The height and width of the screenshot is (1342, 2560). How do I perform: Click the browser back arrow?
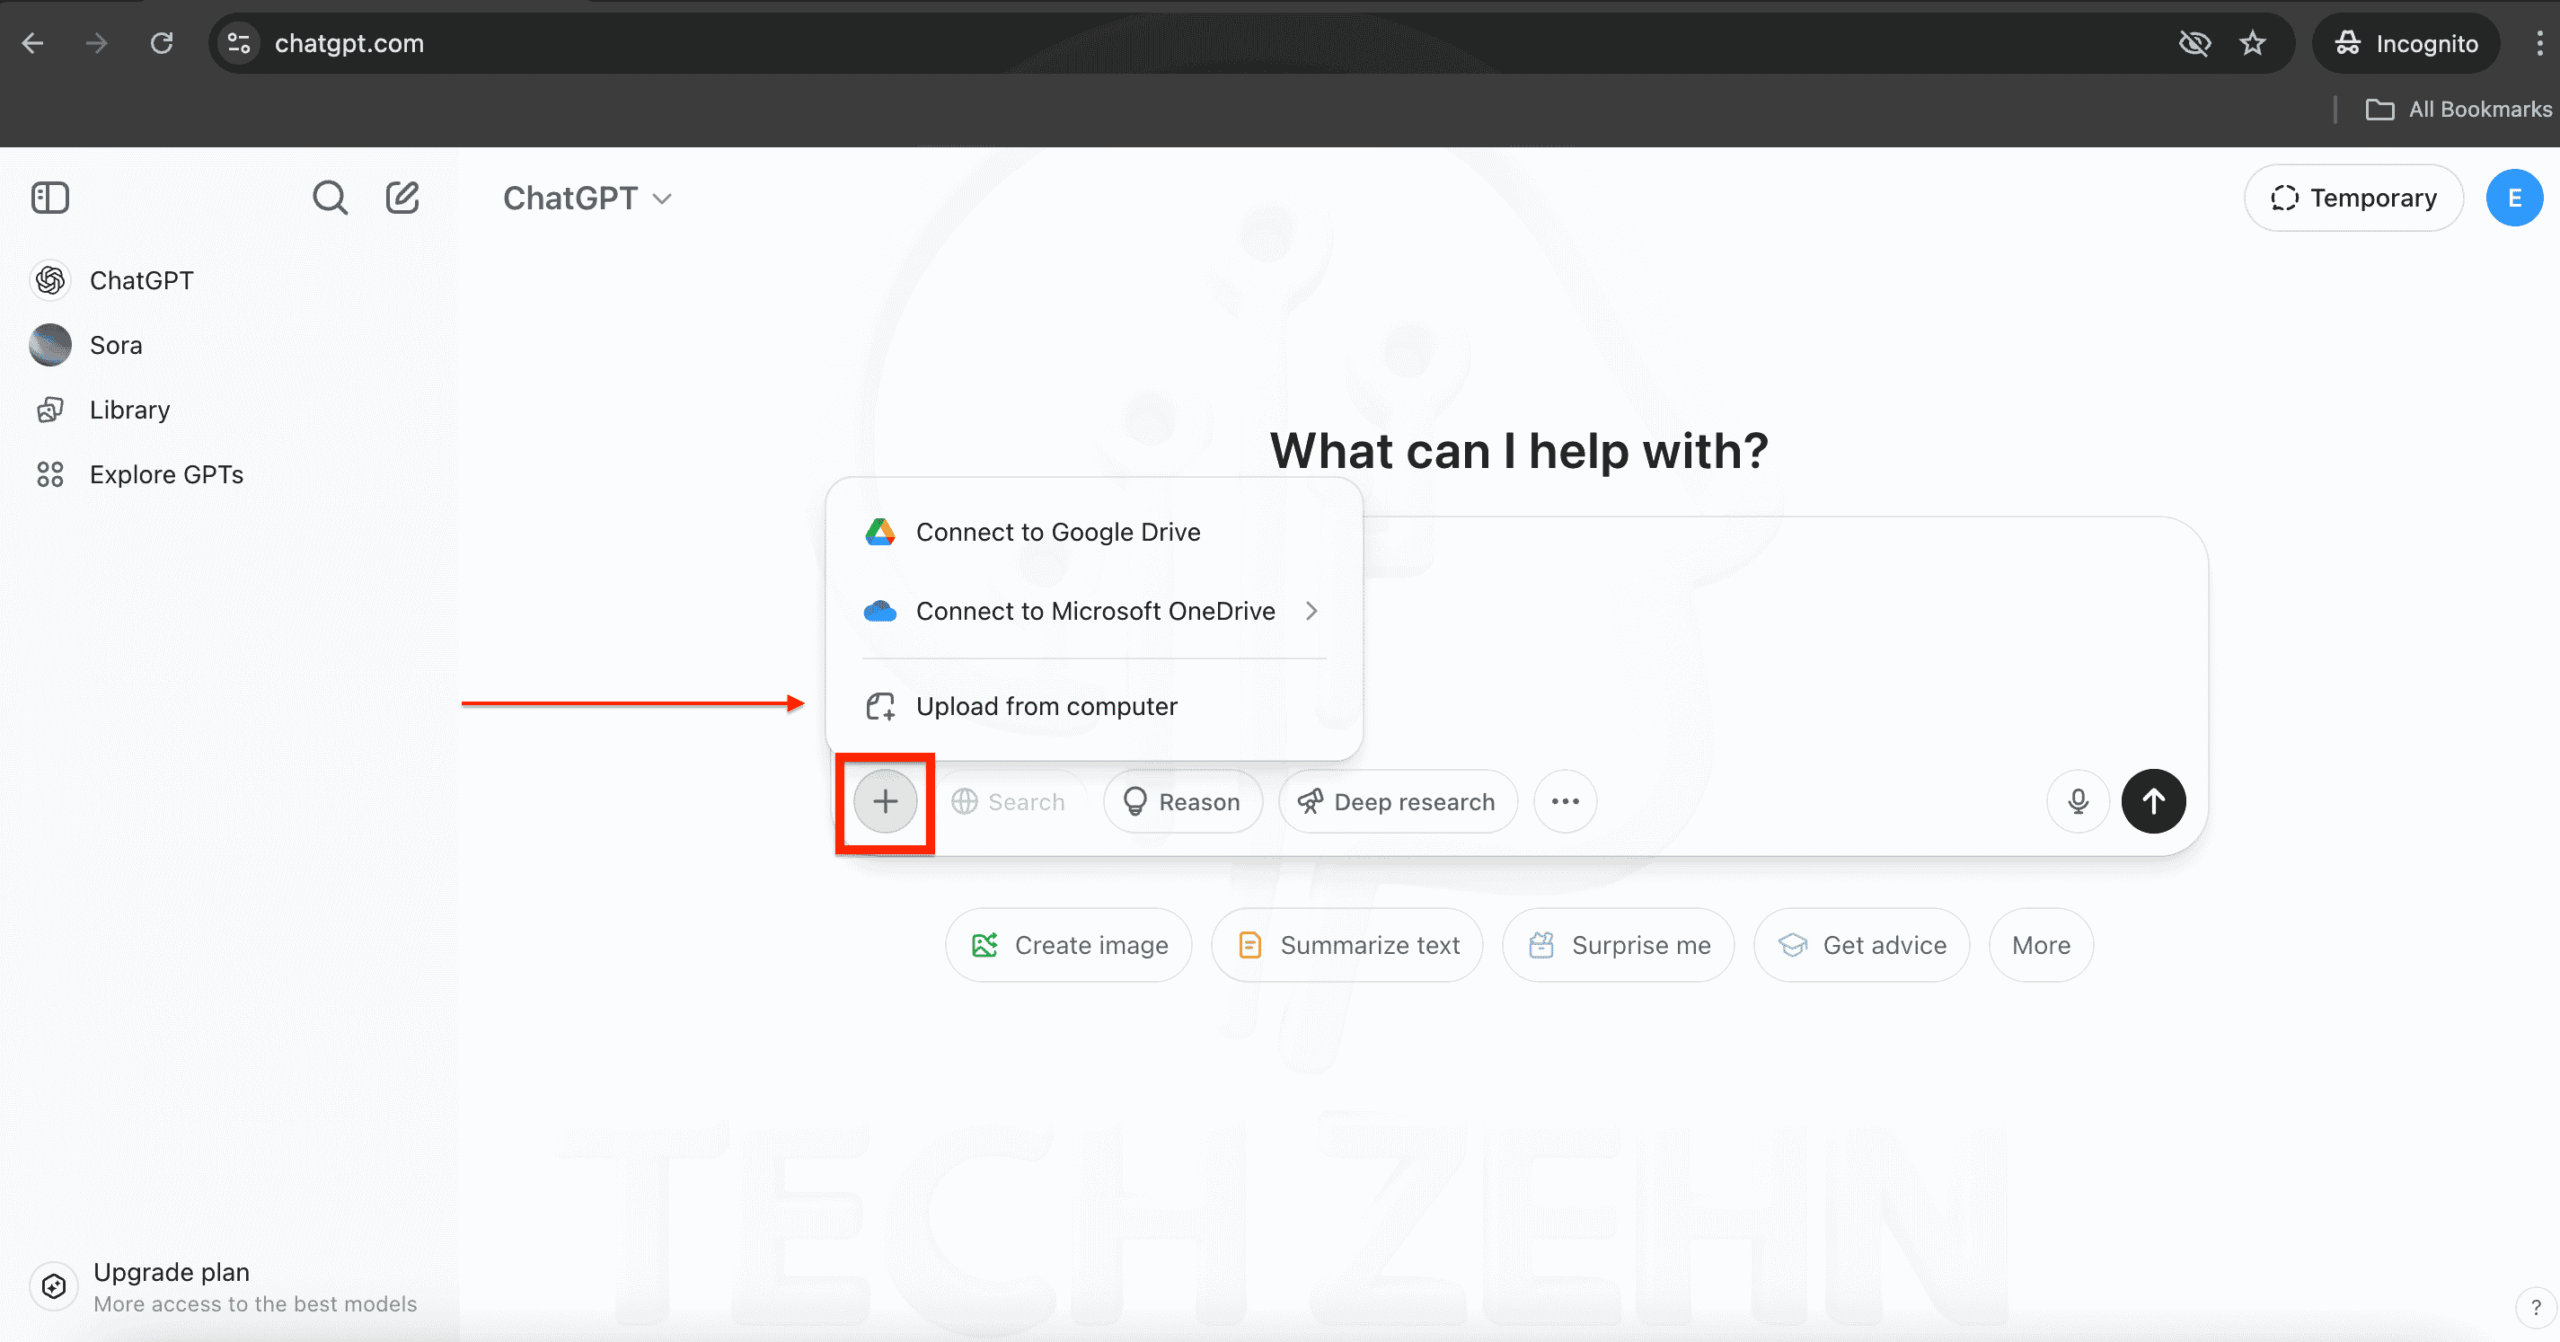tap(33, 43)
